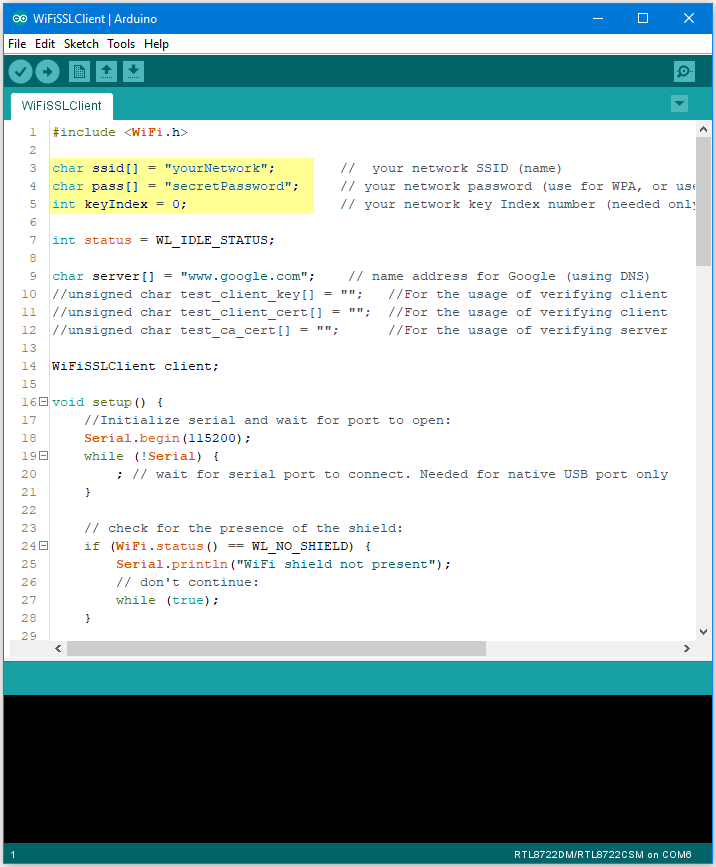The height and width of the screenshot is (867, 716).
Task: Click the line number indicator in status bar
Action: [13, 854]
